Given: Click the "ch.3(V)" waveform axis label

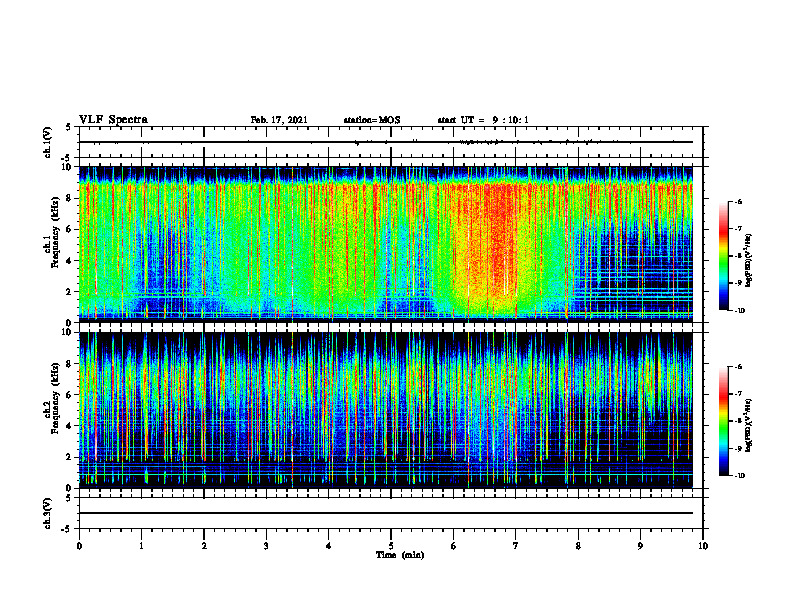Looking at the screenshot, I should [47, 513].
